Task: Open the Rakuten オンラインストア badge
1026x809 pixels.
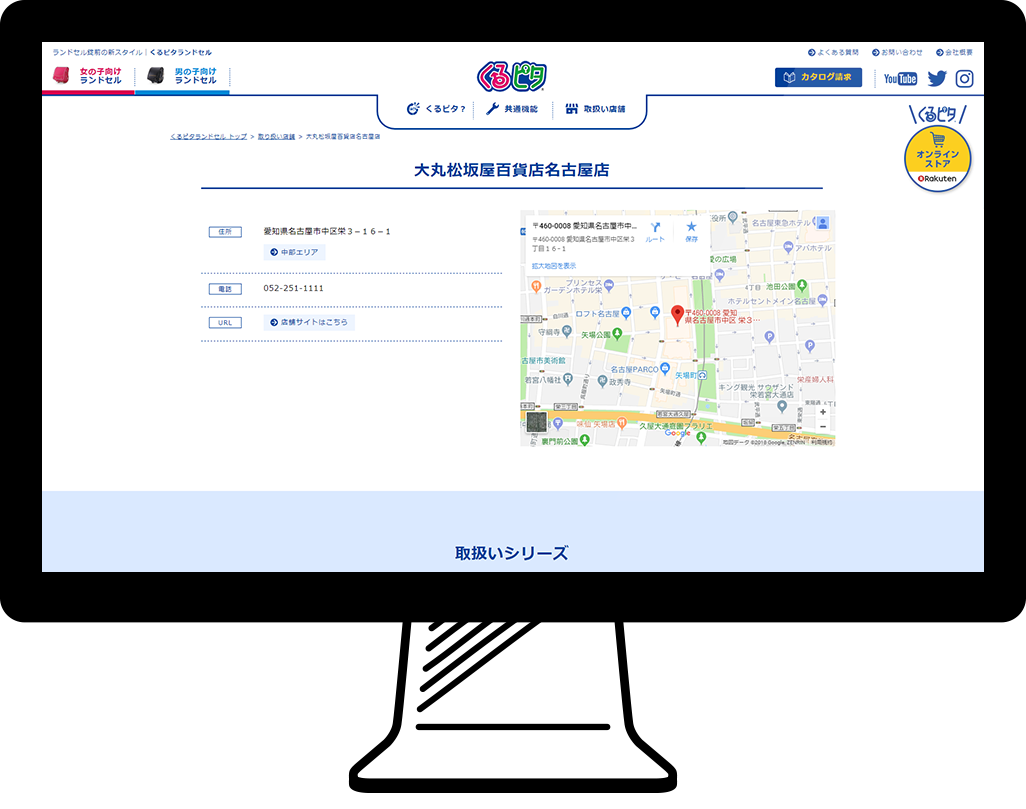Action: (x=938, y=159)
